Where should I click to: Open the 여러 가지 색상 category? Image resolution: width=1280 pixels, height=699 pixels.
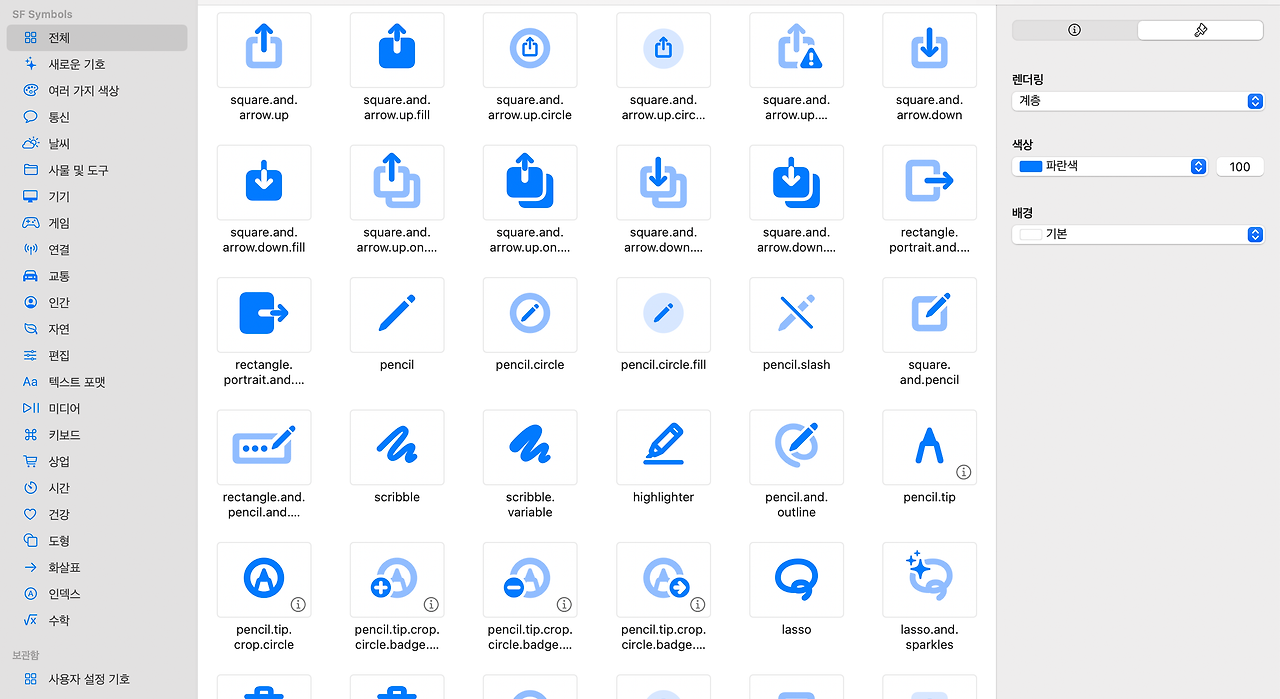tap(97, 91)
